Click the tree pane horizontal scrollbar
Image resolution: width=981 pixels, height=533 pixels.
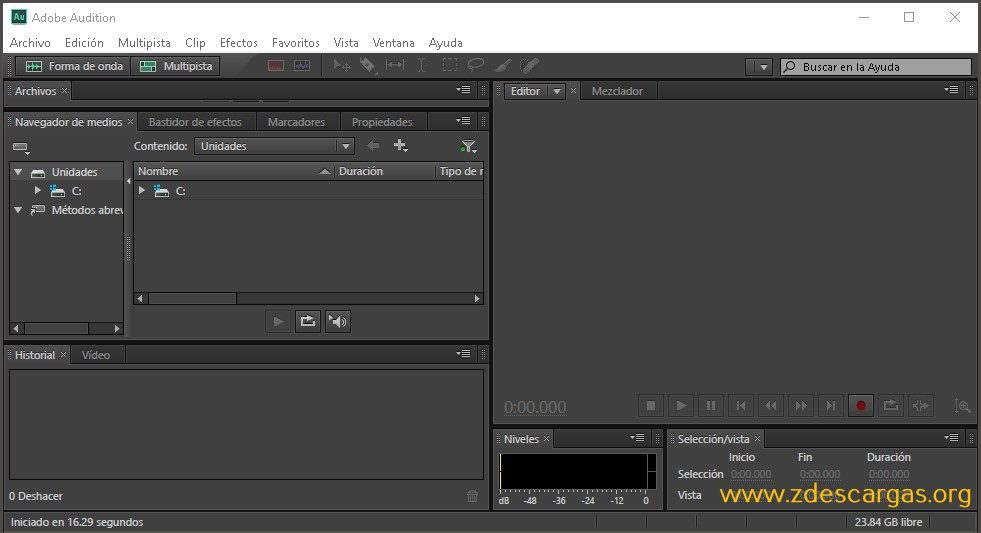pos(66,328)
